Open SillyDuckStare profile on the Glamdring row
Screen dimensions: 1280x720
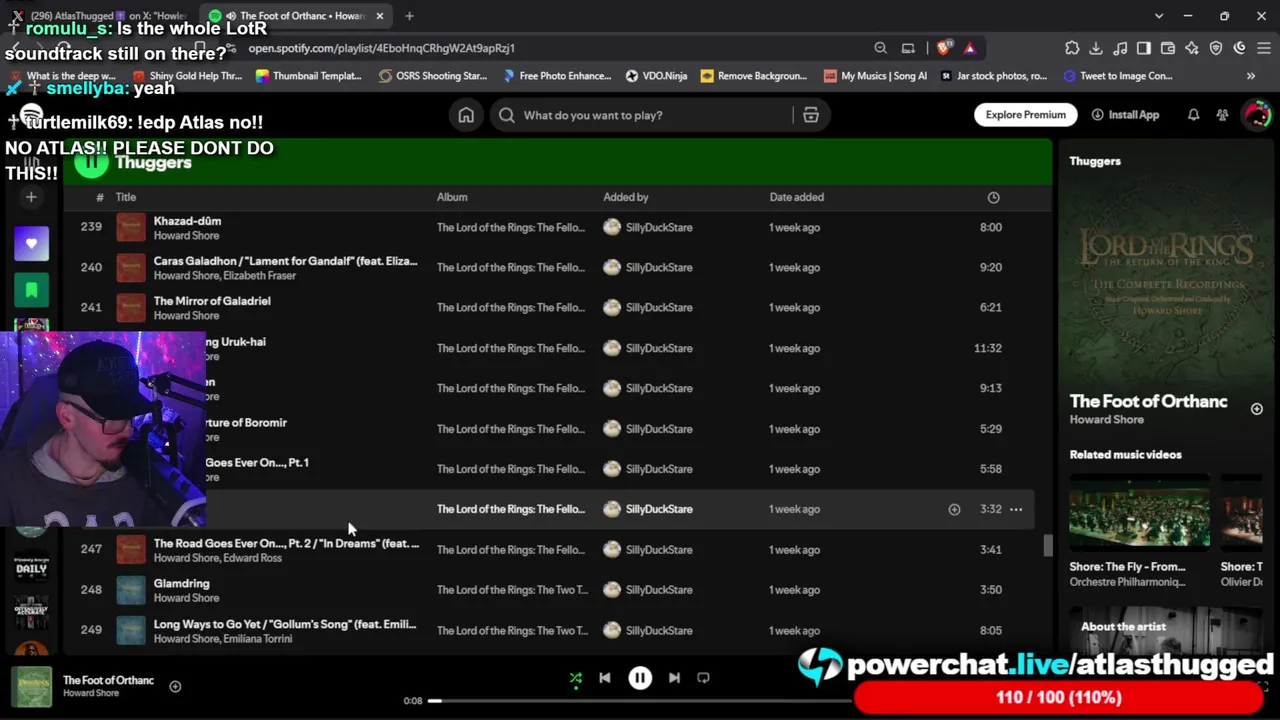tap(659, 590)
